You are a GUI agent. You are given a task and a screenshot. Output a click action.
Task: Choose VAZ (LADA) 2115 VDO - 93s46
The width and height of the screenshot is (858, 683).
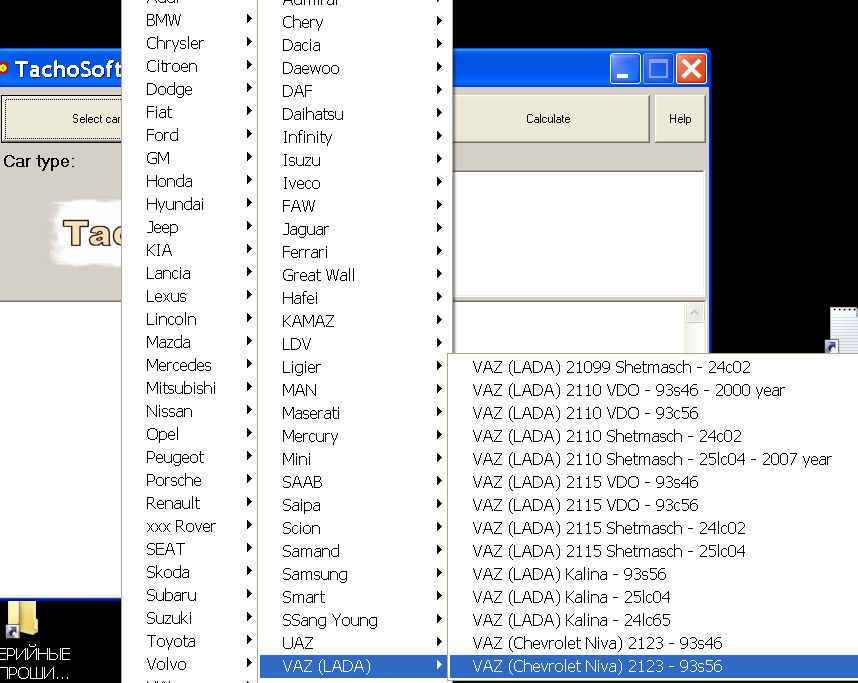coord(654,482)
